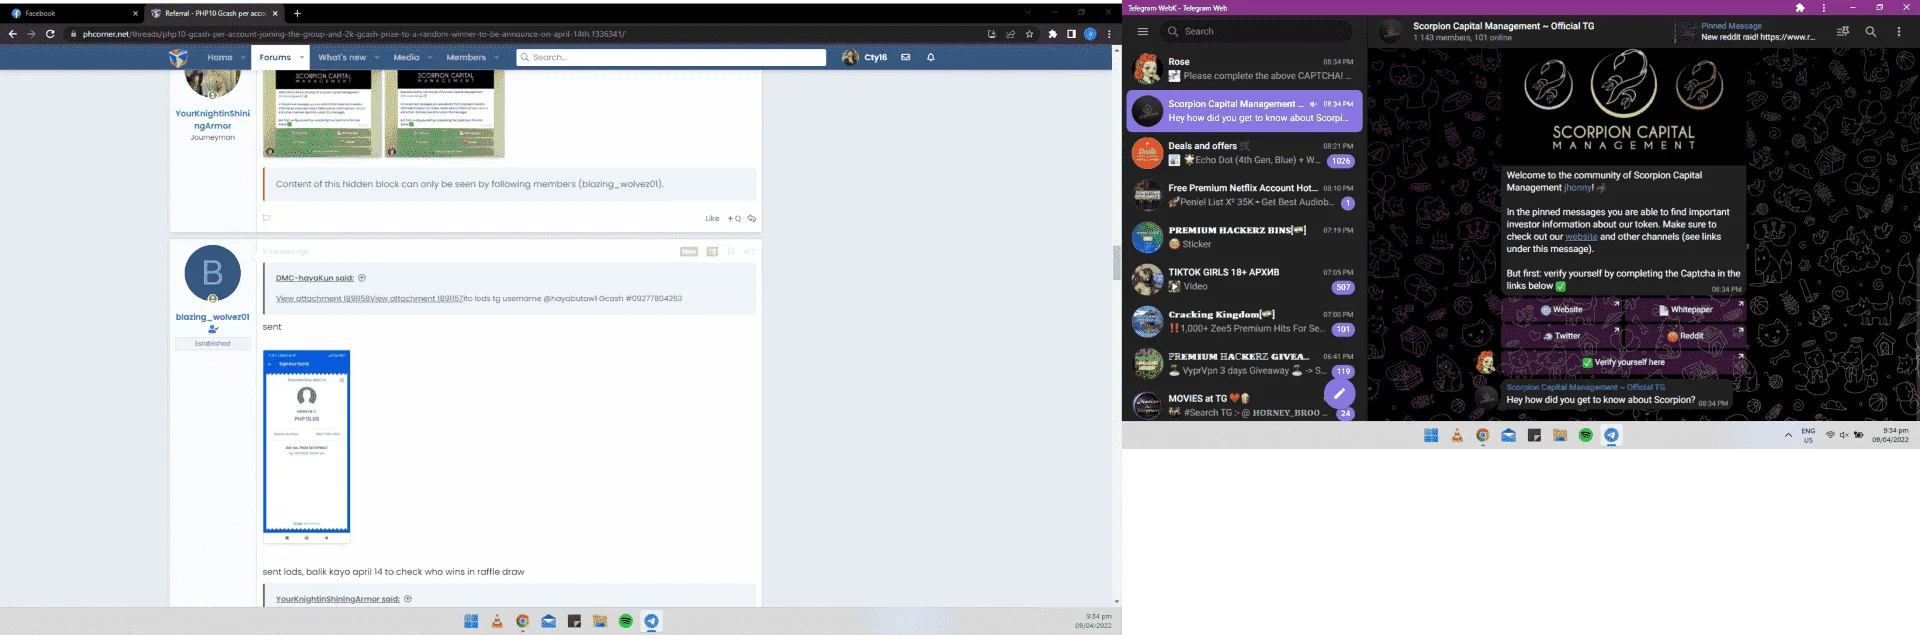Expand the Members dropdown arrow

click(497, 57)
